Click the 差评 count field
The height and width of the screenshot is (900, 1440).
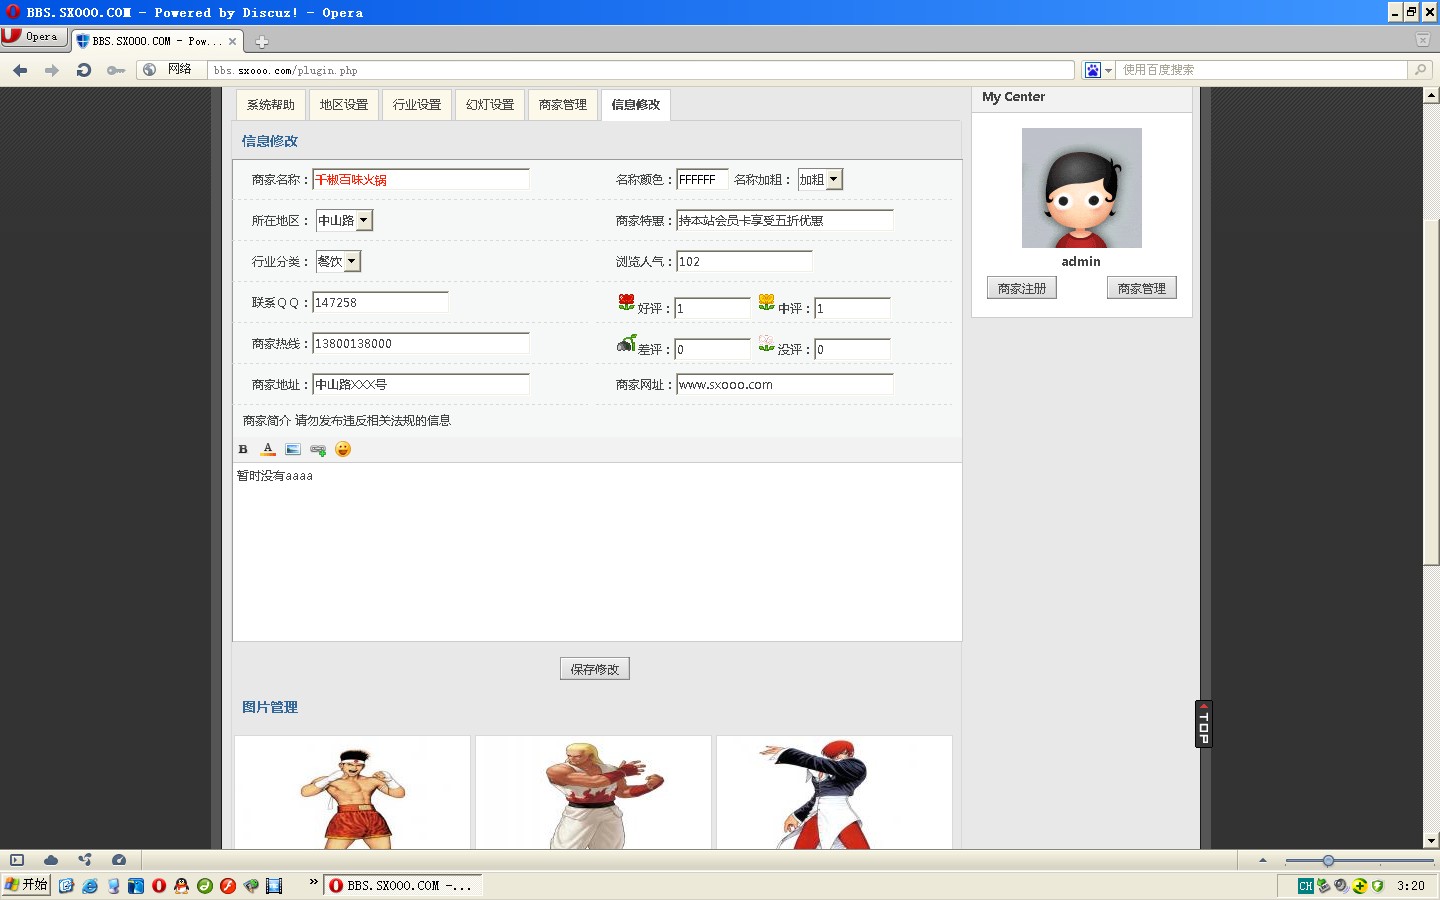click(x=712, y=349)
